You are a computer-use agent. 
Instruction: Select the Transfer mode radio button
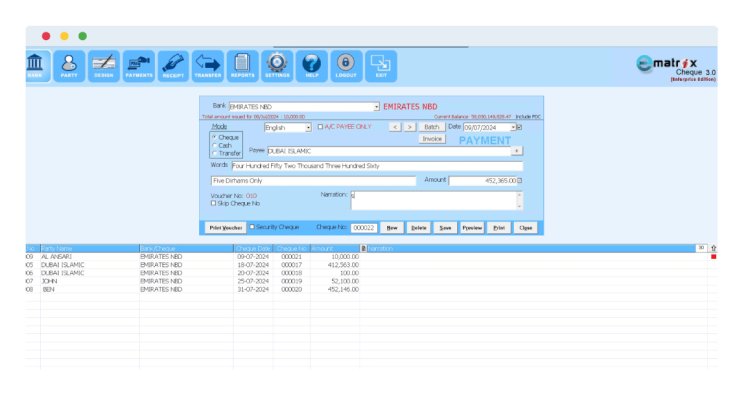(214, 153)
